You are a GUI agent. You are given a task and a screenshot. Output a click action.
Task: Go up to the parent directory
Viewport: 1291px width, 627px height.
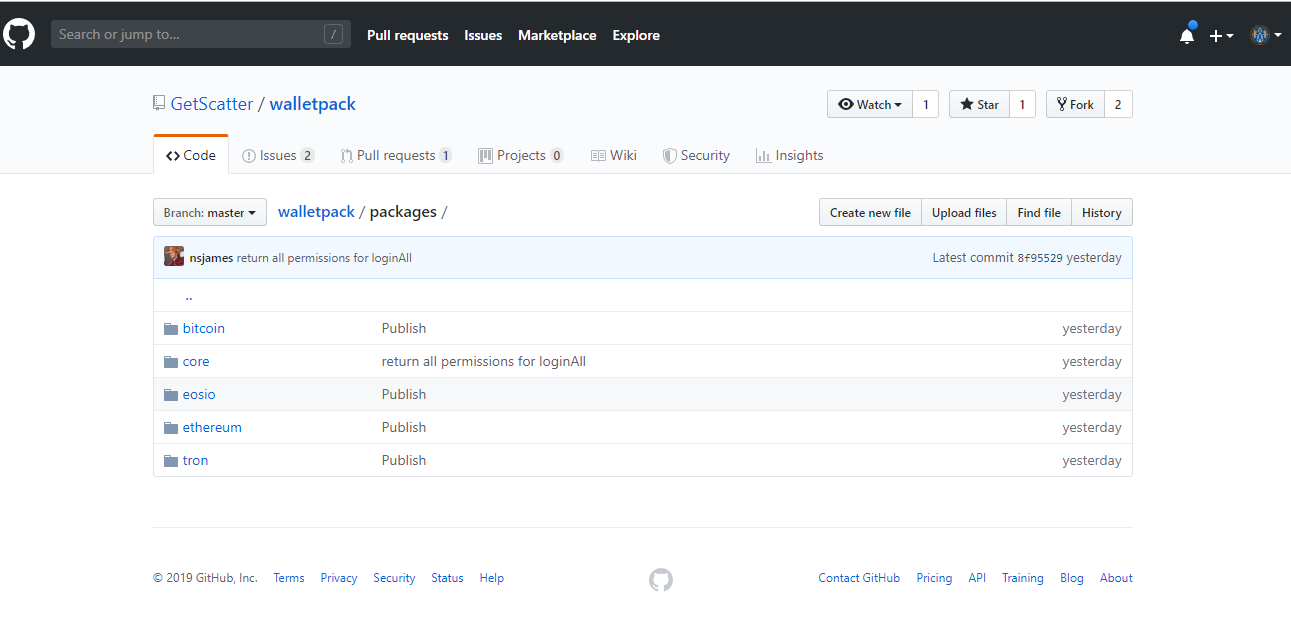pos(188,296)
